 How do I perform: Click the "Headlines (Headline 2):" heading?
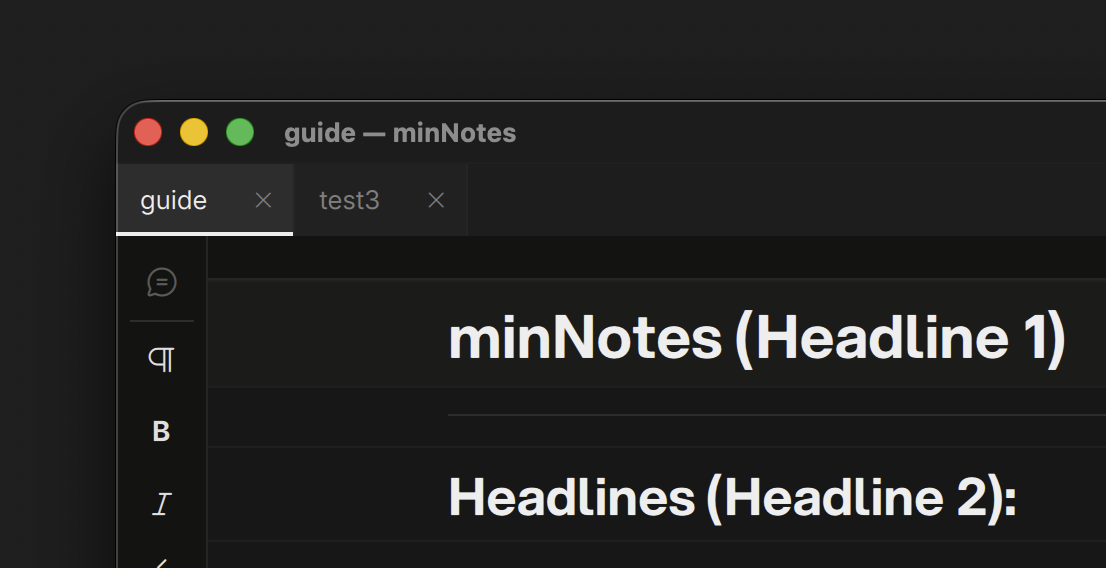(732, 497)
